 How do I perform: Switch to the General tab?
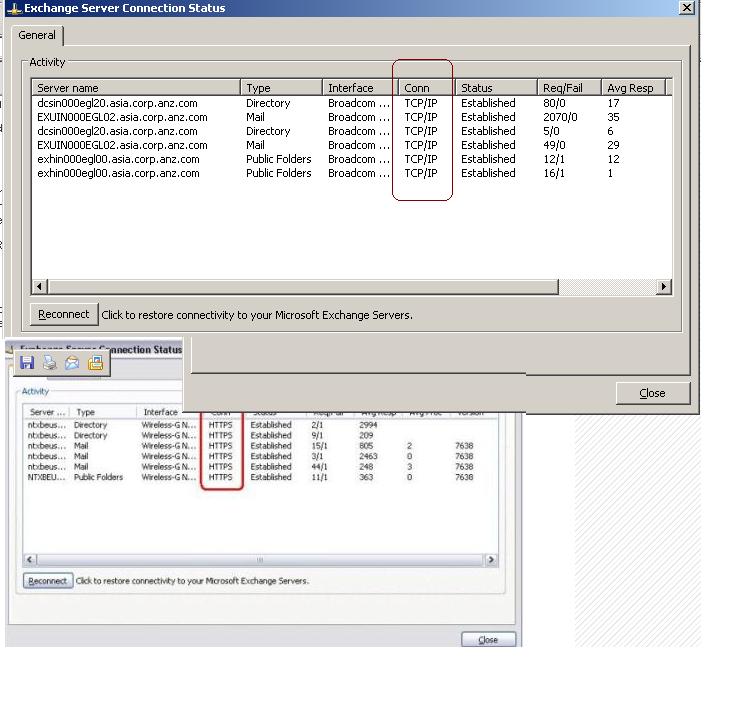(x=37, y=35)
